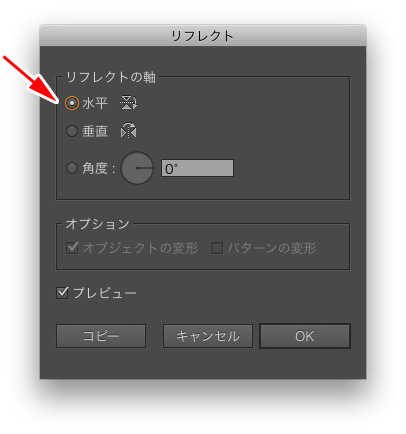The image size is (406, 434).
Task: Click the 垂直 label text
Action: [95, 131]
